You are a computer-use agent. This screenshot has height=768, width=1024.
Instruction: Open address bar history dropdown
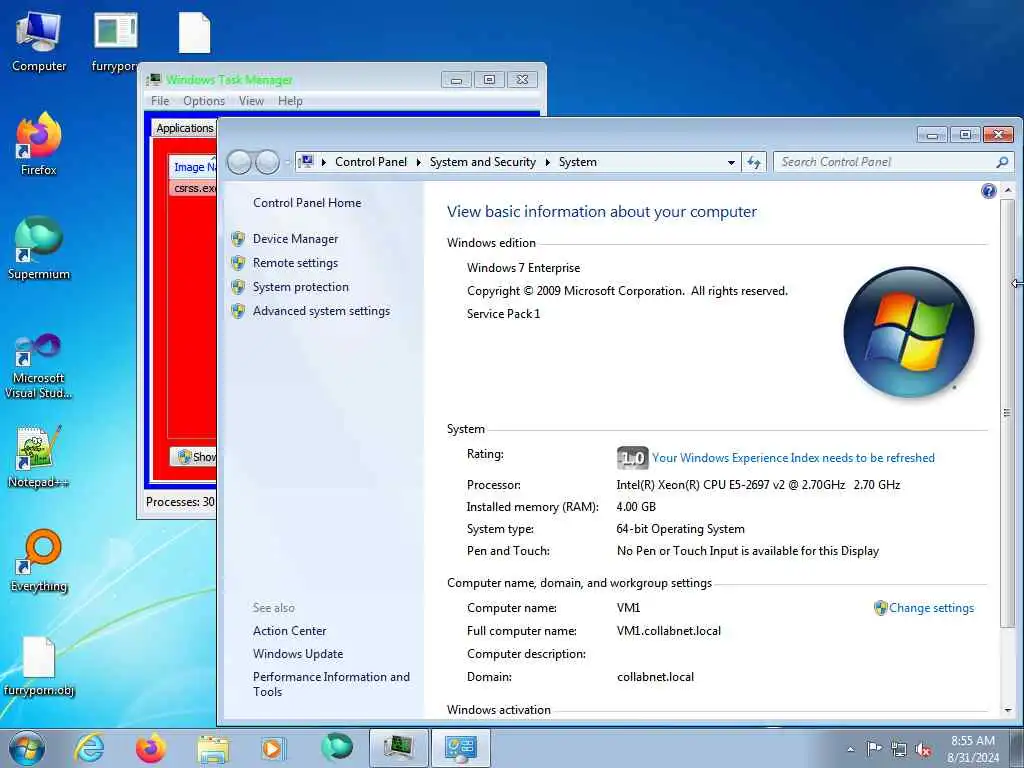[731, 162]
